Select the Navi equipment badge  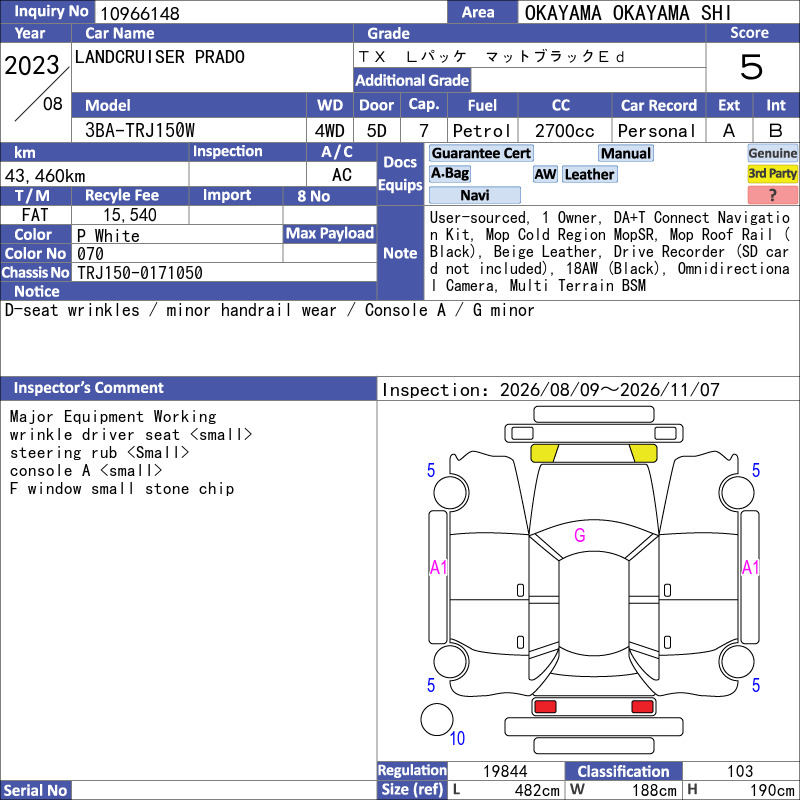pyautogui.click(x=474, y=195)
